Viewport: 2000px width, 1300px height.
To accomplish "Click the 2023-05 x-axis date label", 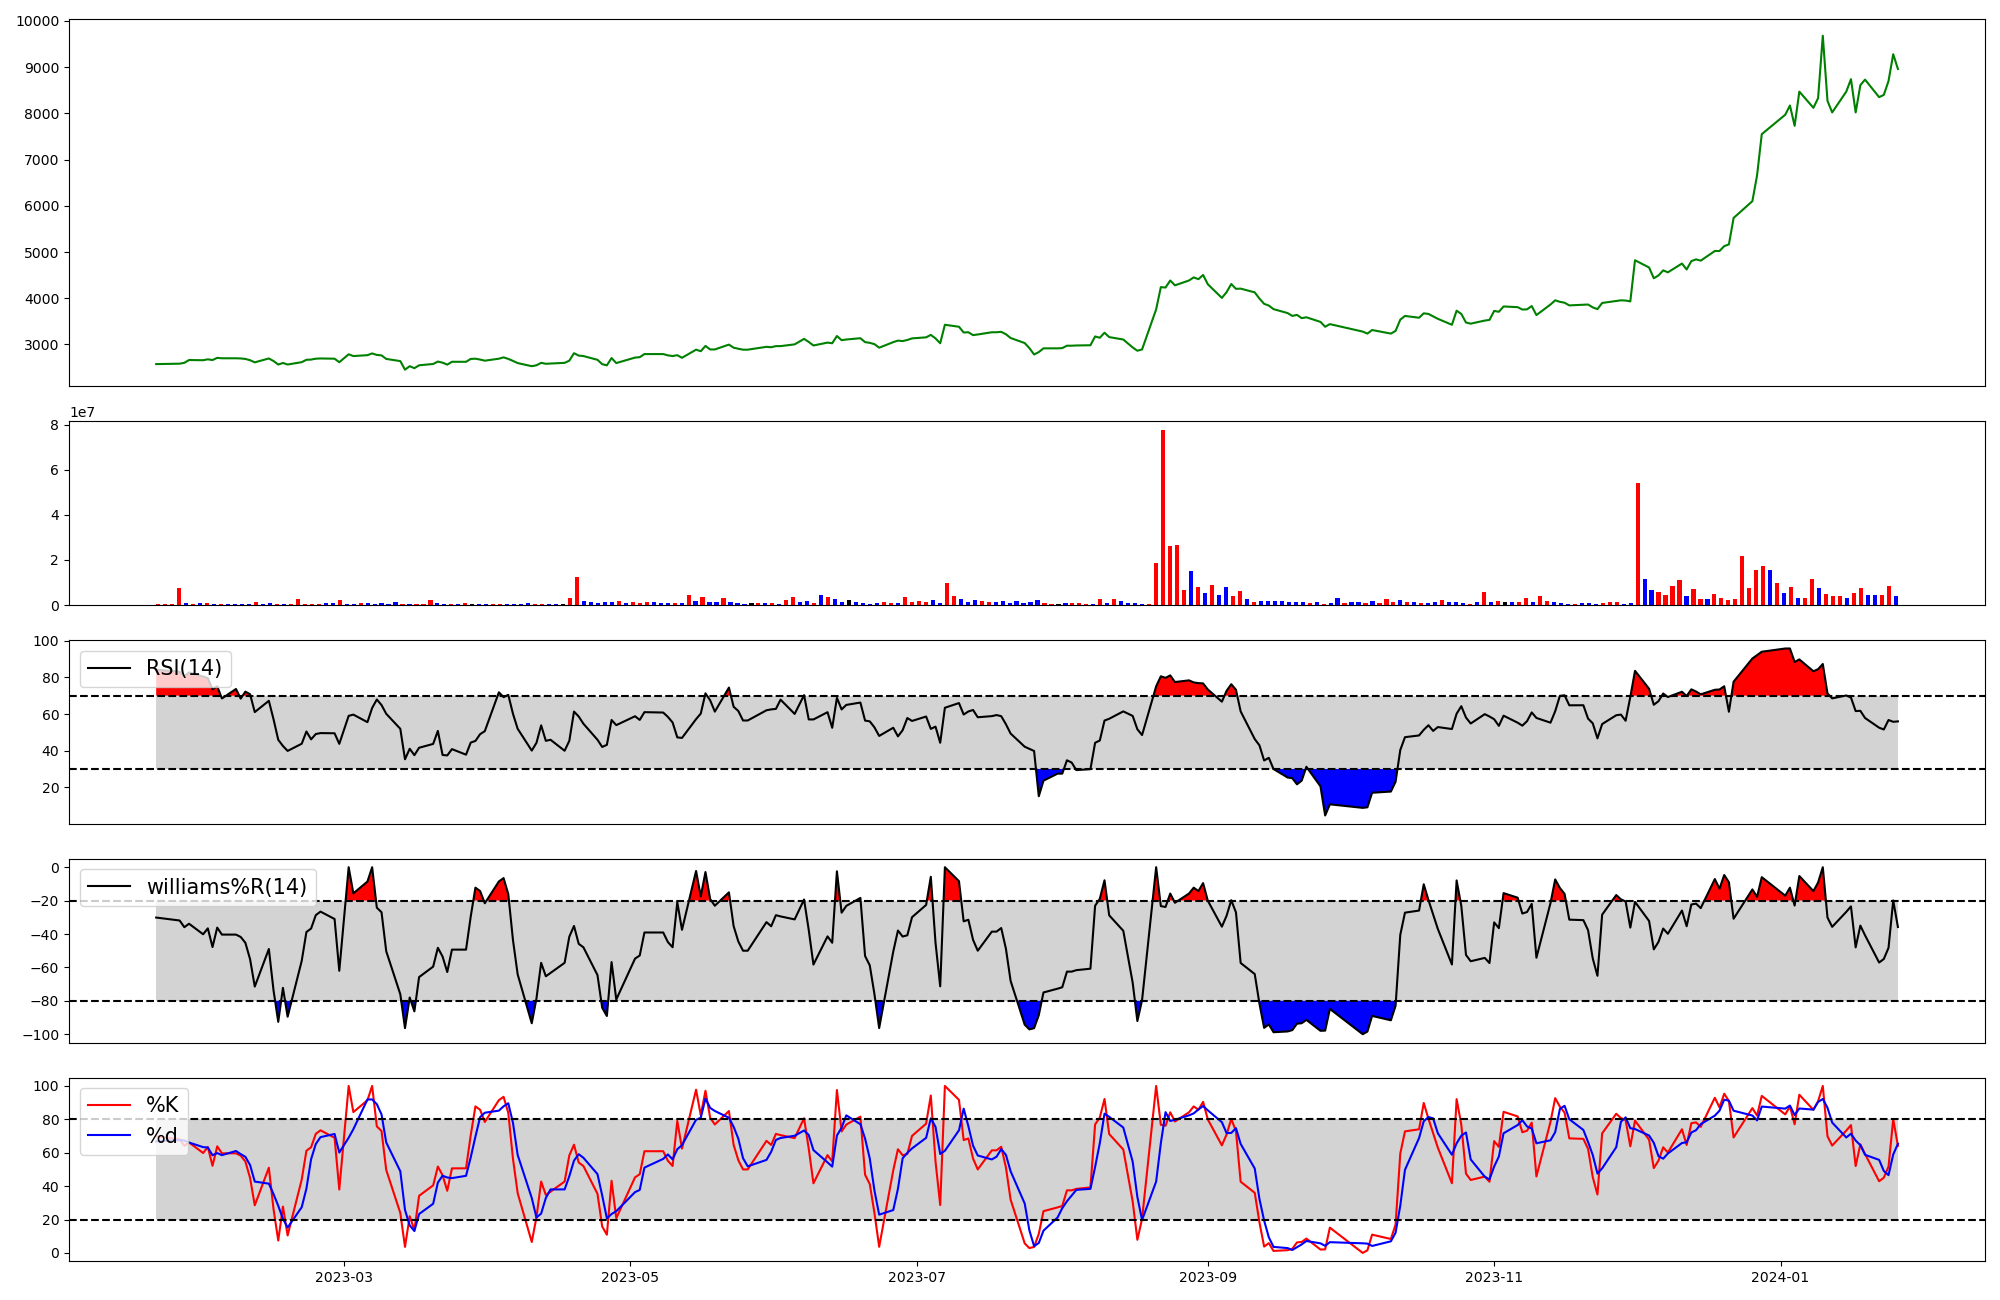I will pos(630,1277).
